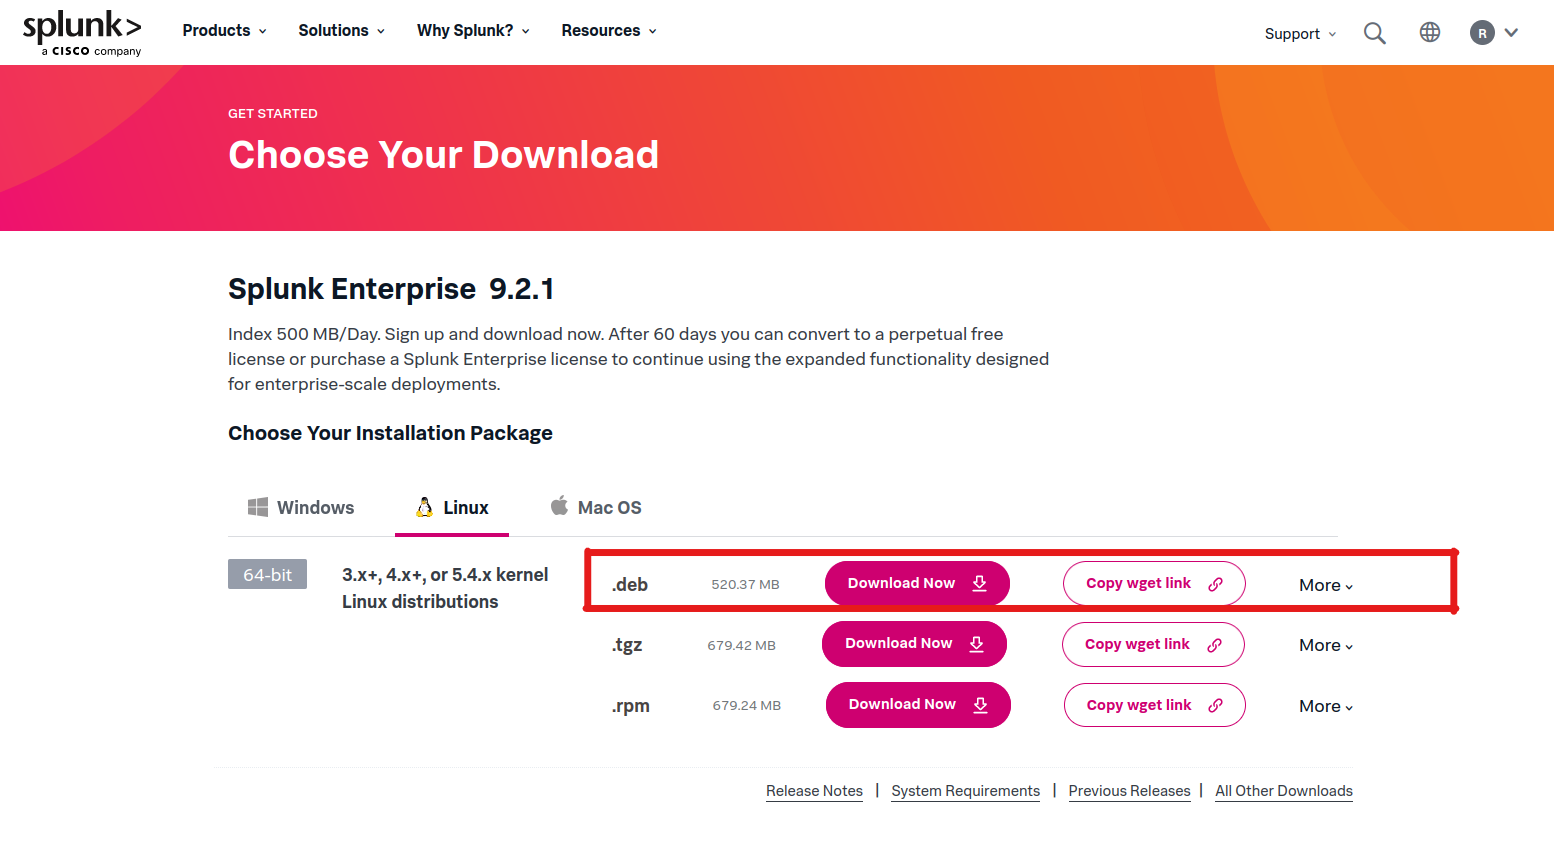Click Download Now for .tgz package

[914, 643]
